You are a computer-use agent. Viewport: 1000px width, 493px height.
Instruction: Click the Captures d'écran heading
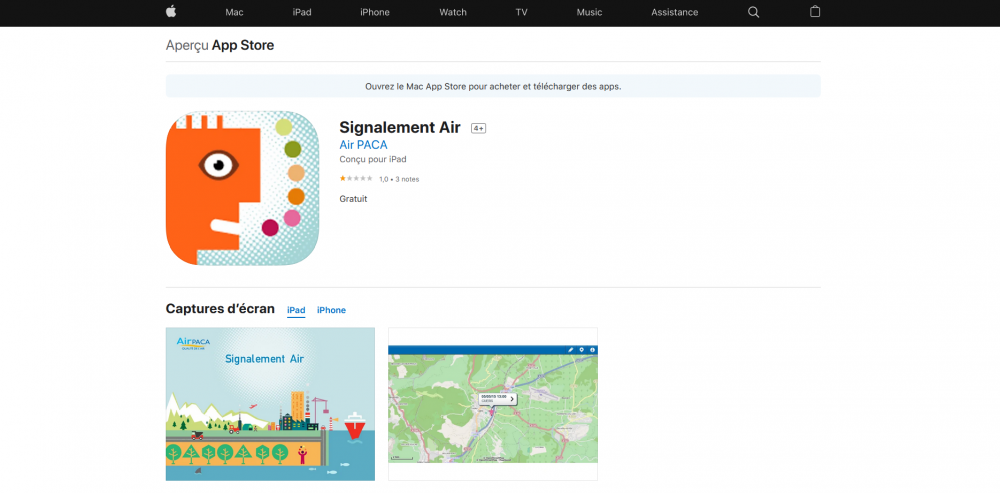220,309
